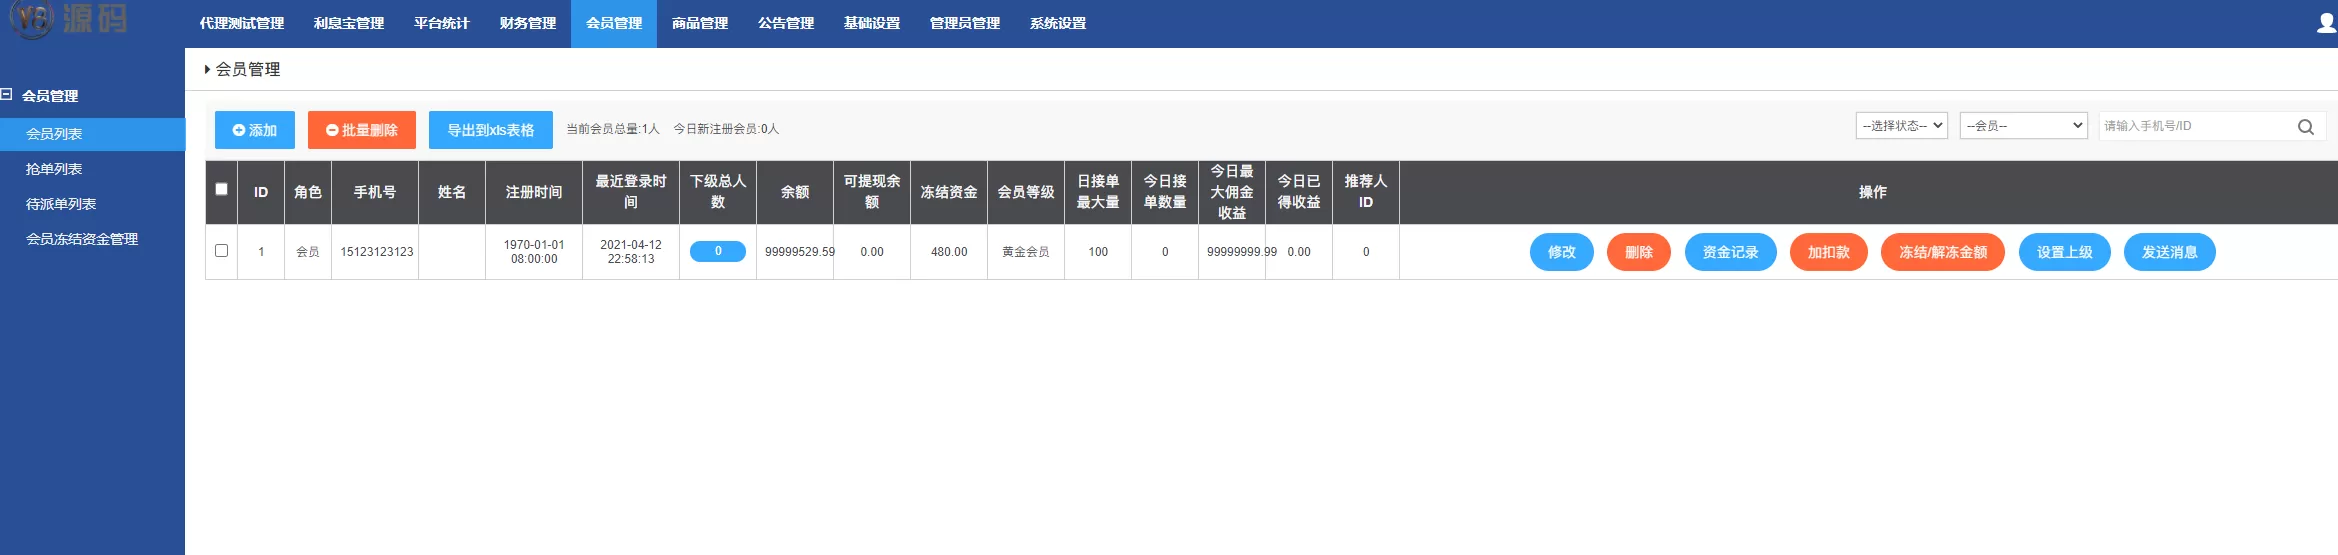Click the 批量删除 batch delete button
This screenshot has height=555, width=2338.
361,130
